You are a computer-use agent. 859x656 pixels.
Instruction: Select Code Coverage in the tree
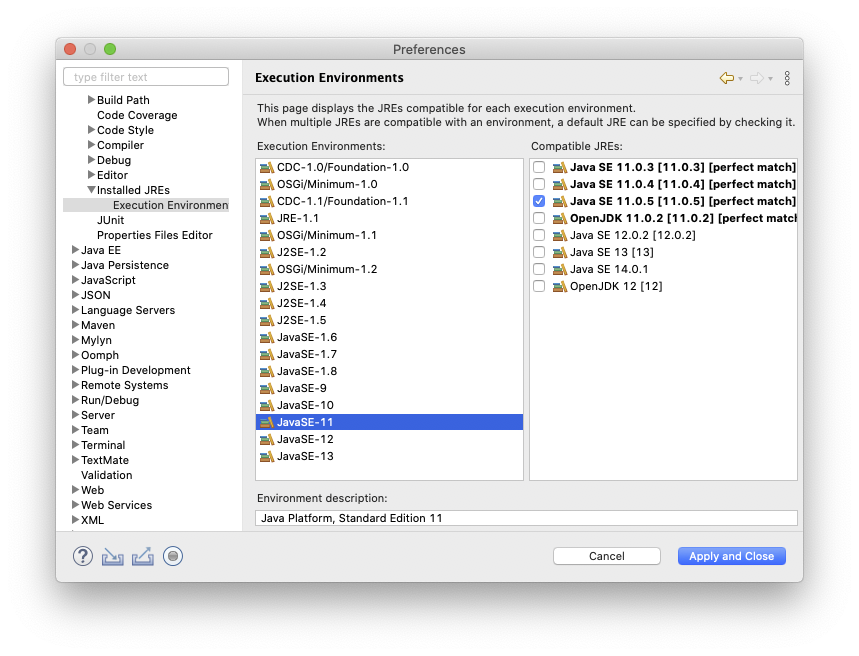click(137, 115)
